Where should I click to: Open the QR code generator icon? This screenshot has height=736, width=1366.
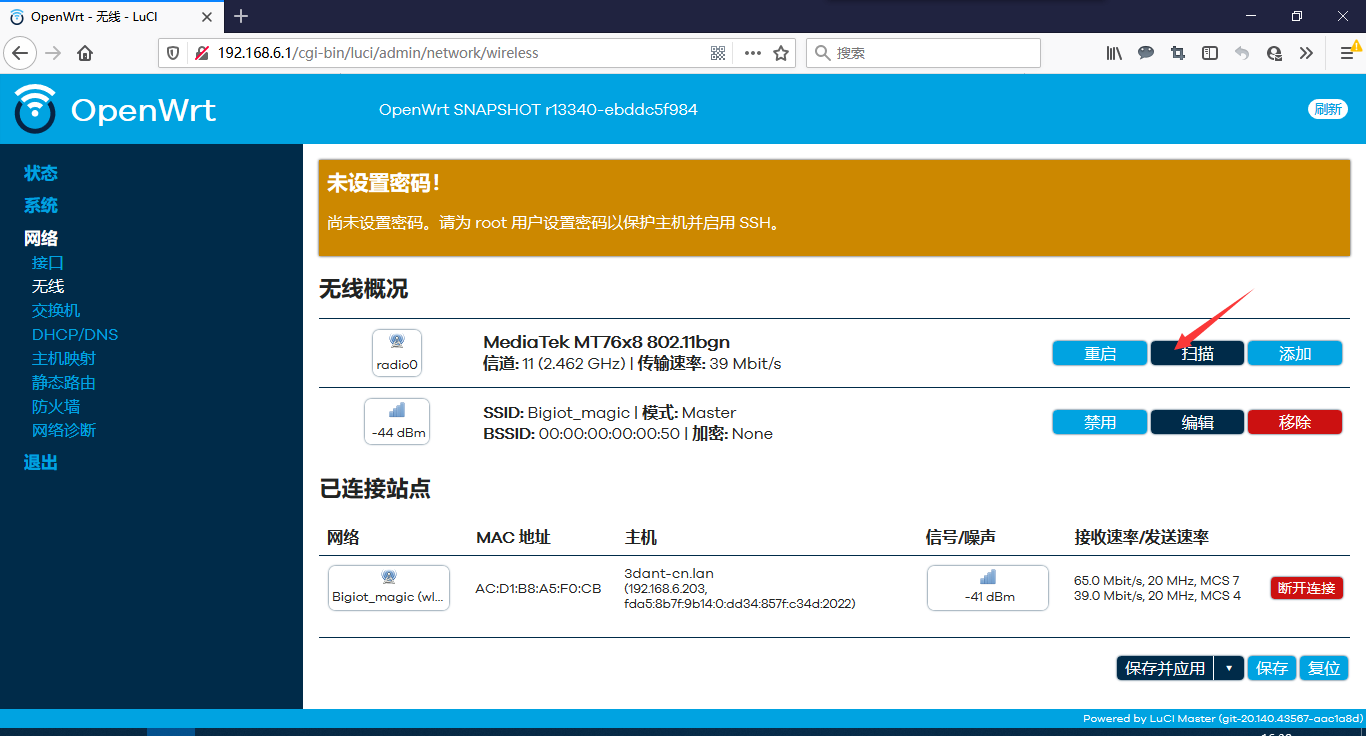[718, 53]
